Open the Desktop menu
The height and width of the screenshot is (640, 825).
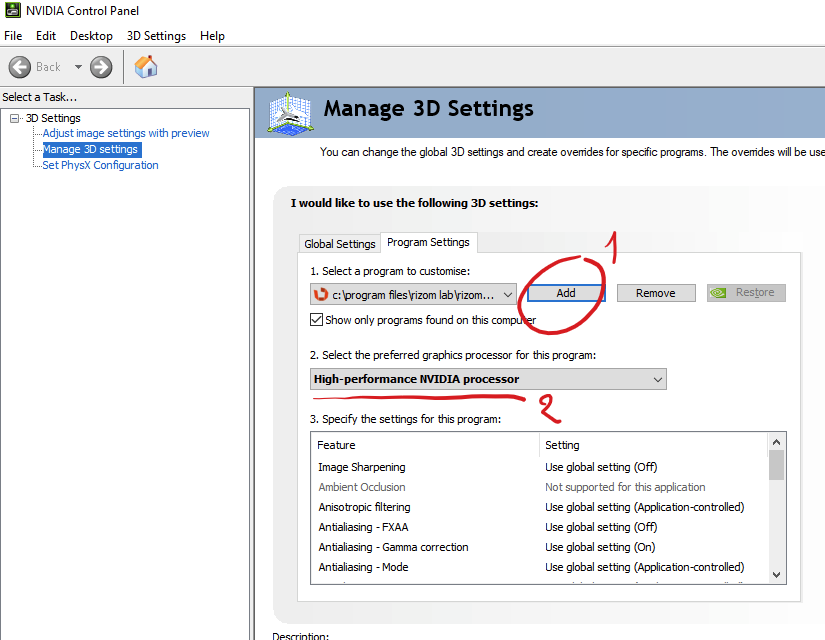click(x=92, y=36)
